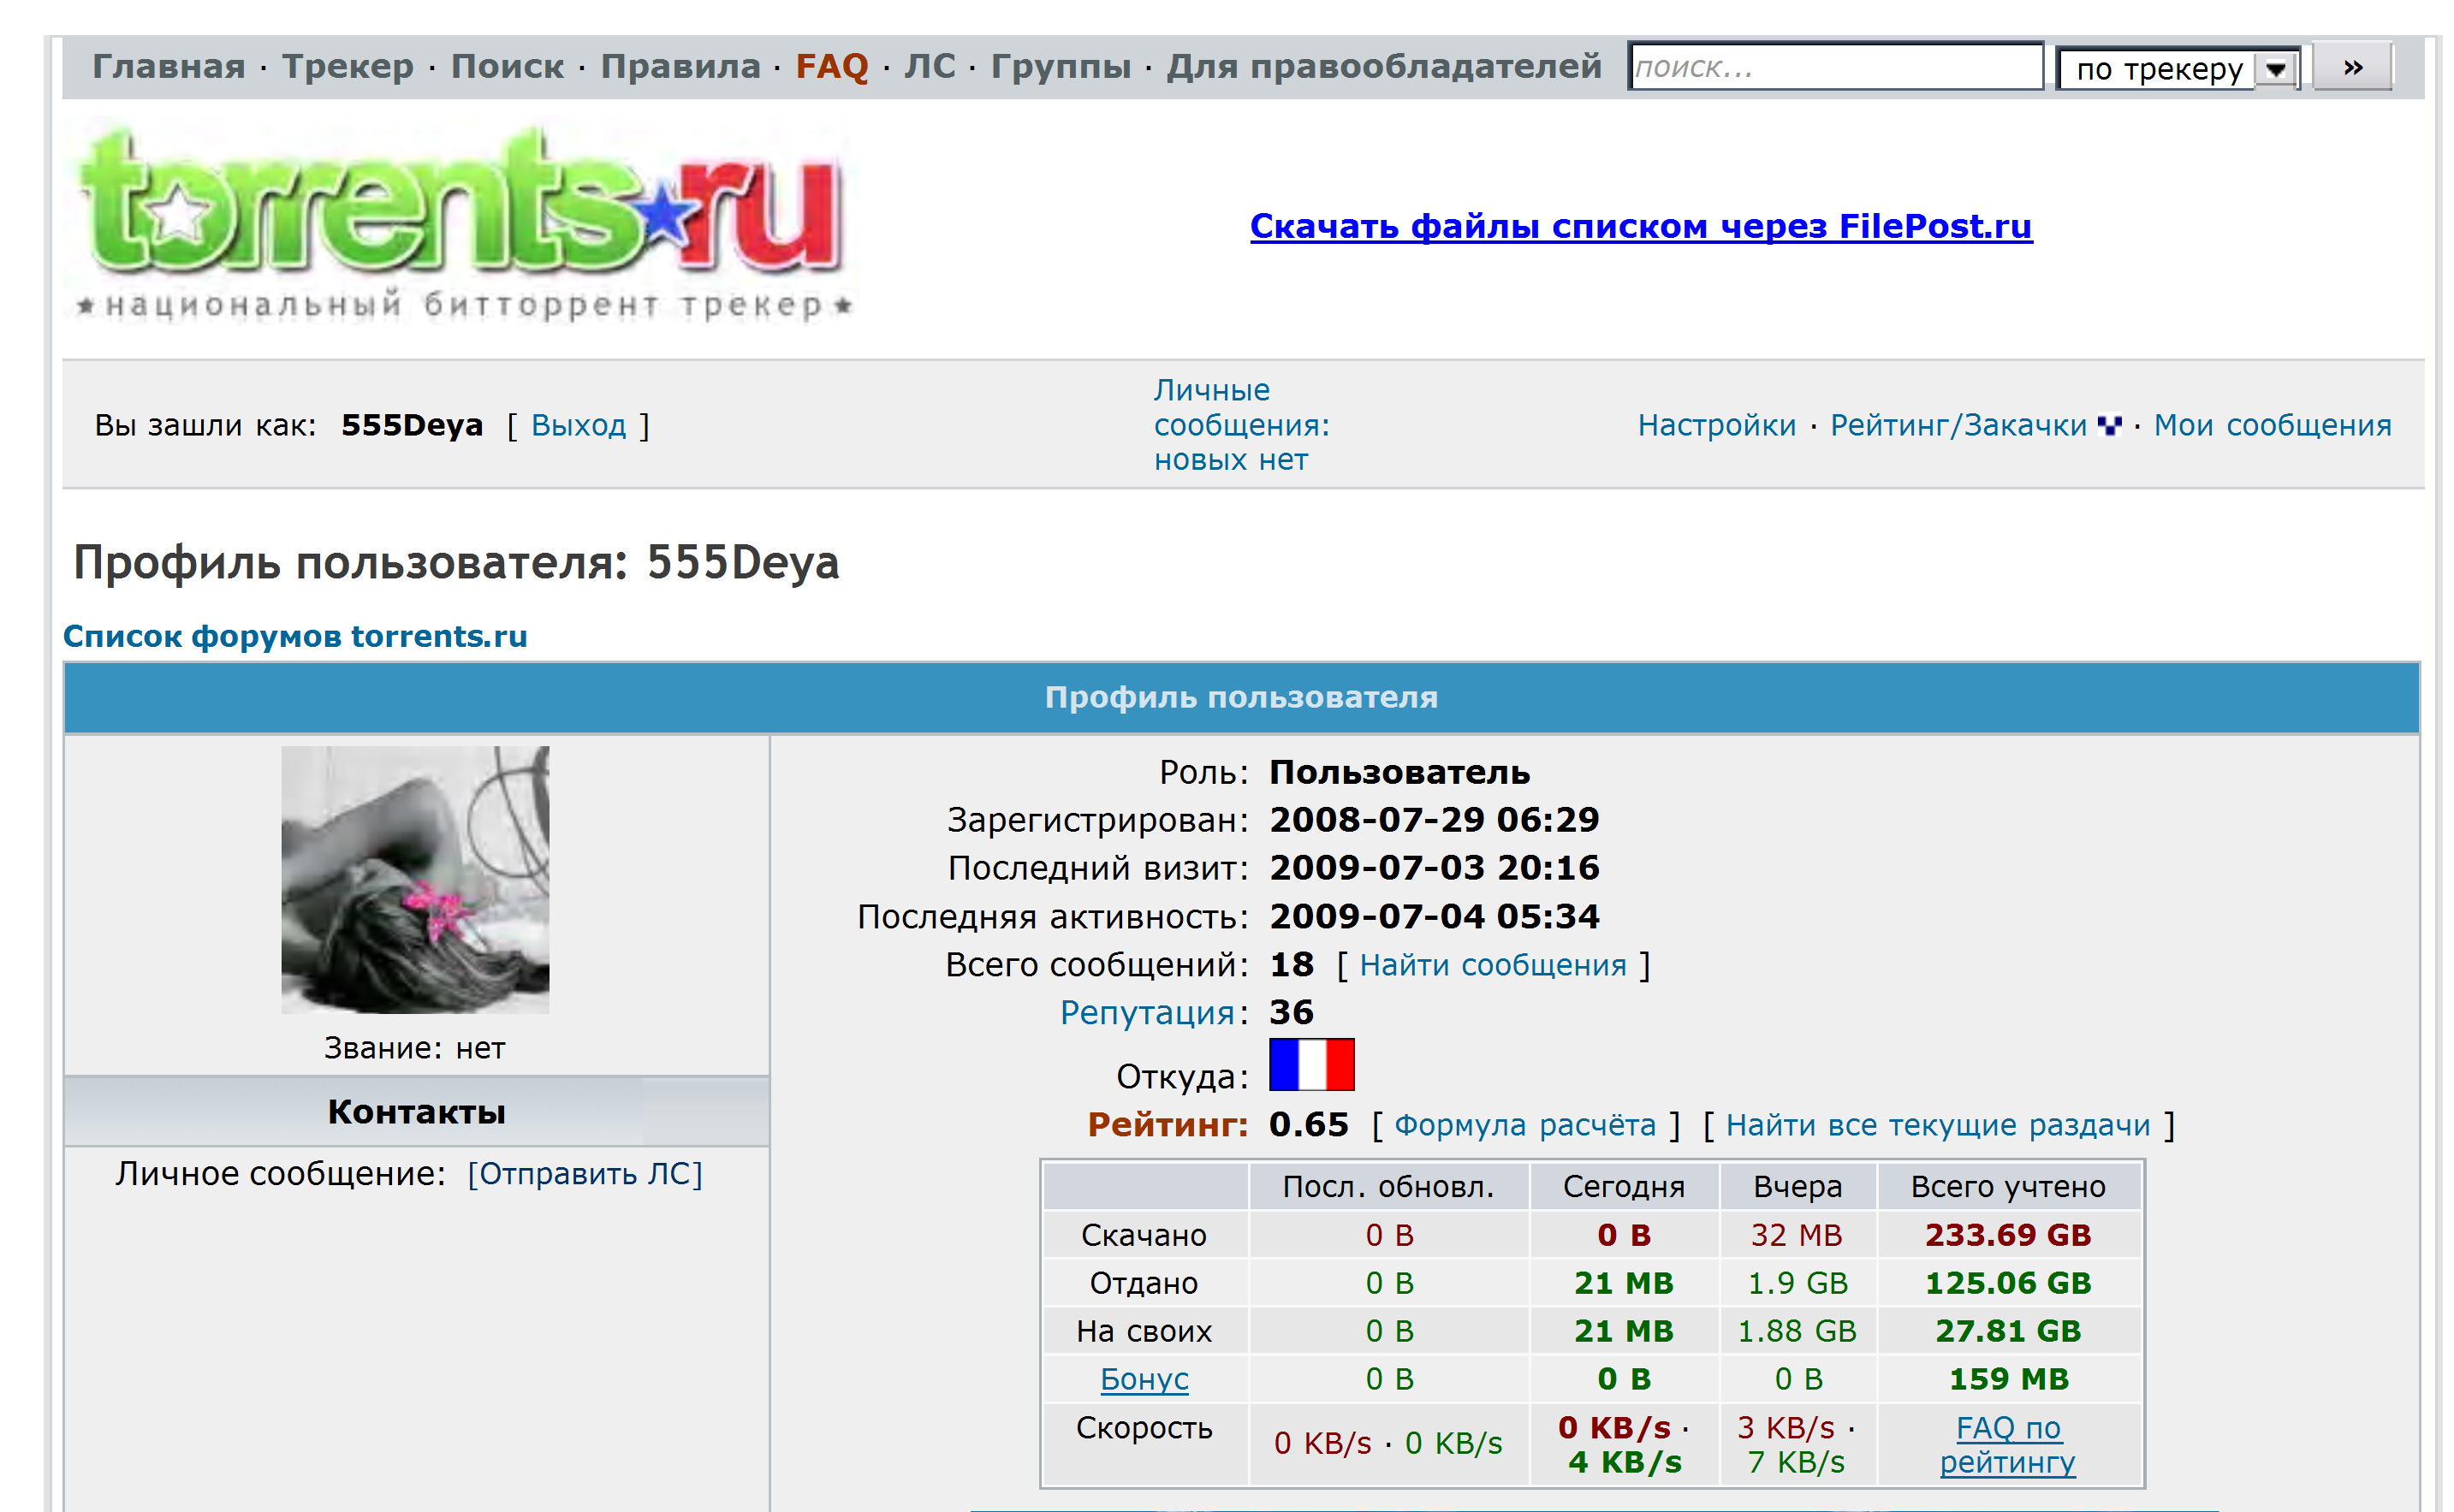The height and width of the screenshot is (1512, 2454).
Task: Open the 'по трекеру' search scope dropdown
Action: click(x=2160, y=69)
